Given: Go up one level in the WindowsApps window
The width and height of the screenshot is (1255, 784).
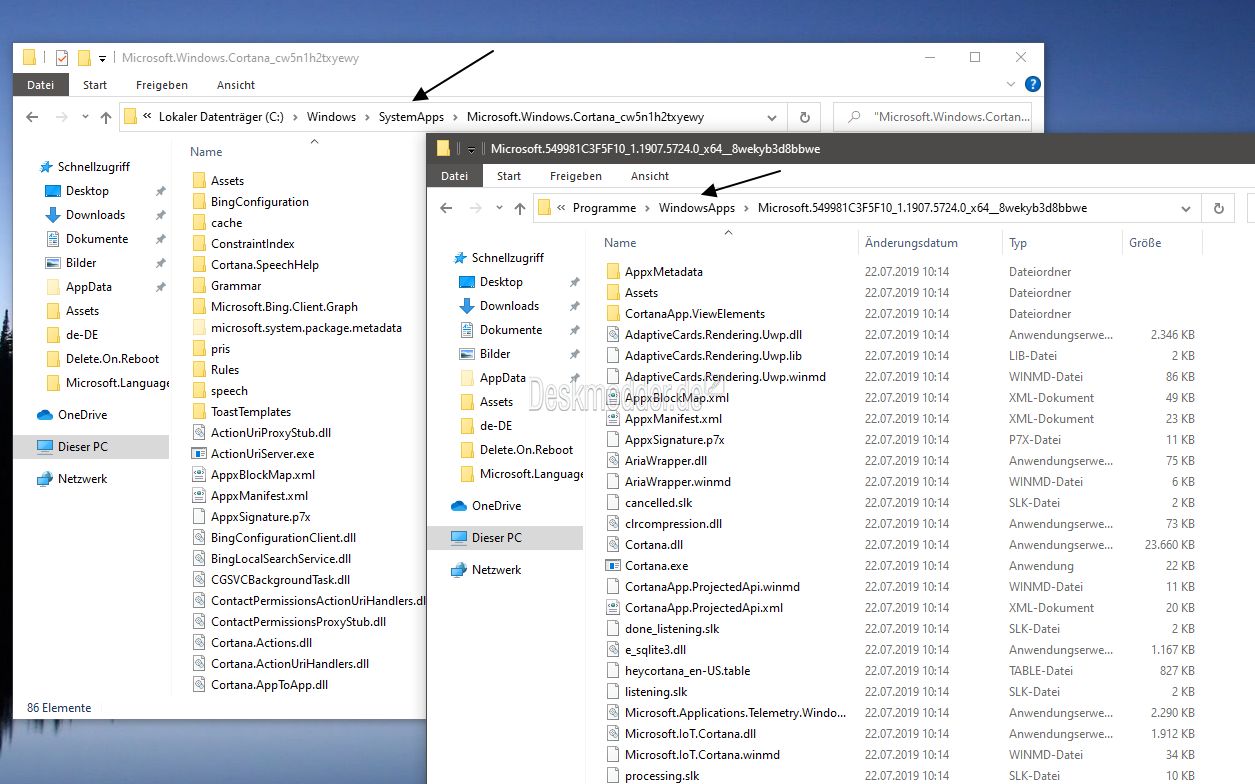Looking at the screenshot, I should (x=520, y=208).
